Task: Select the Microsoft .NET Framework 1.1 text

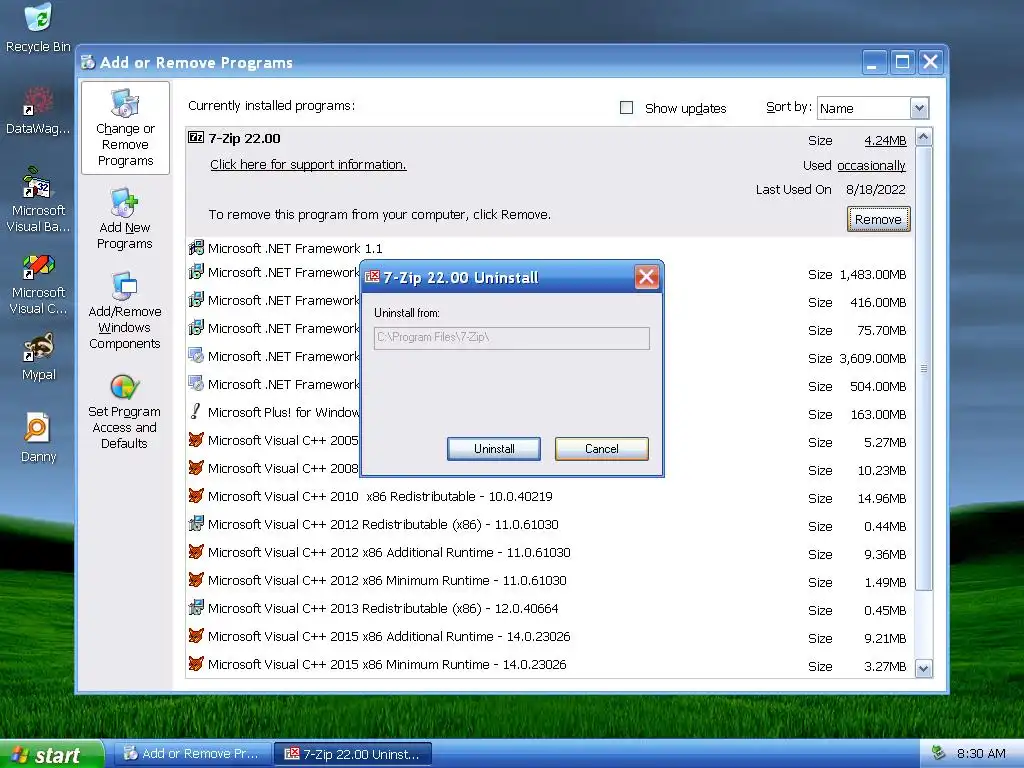Action: coord(295,248)
